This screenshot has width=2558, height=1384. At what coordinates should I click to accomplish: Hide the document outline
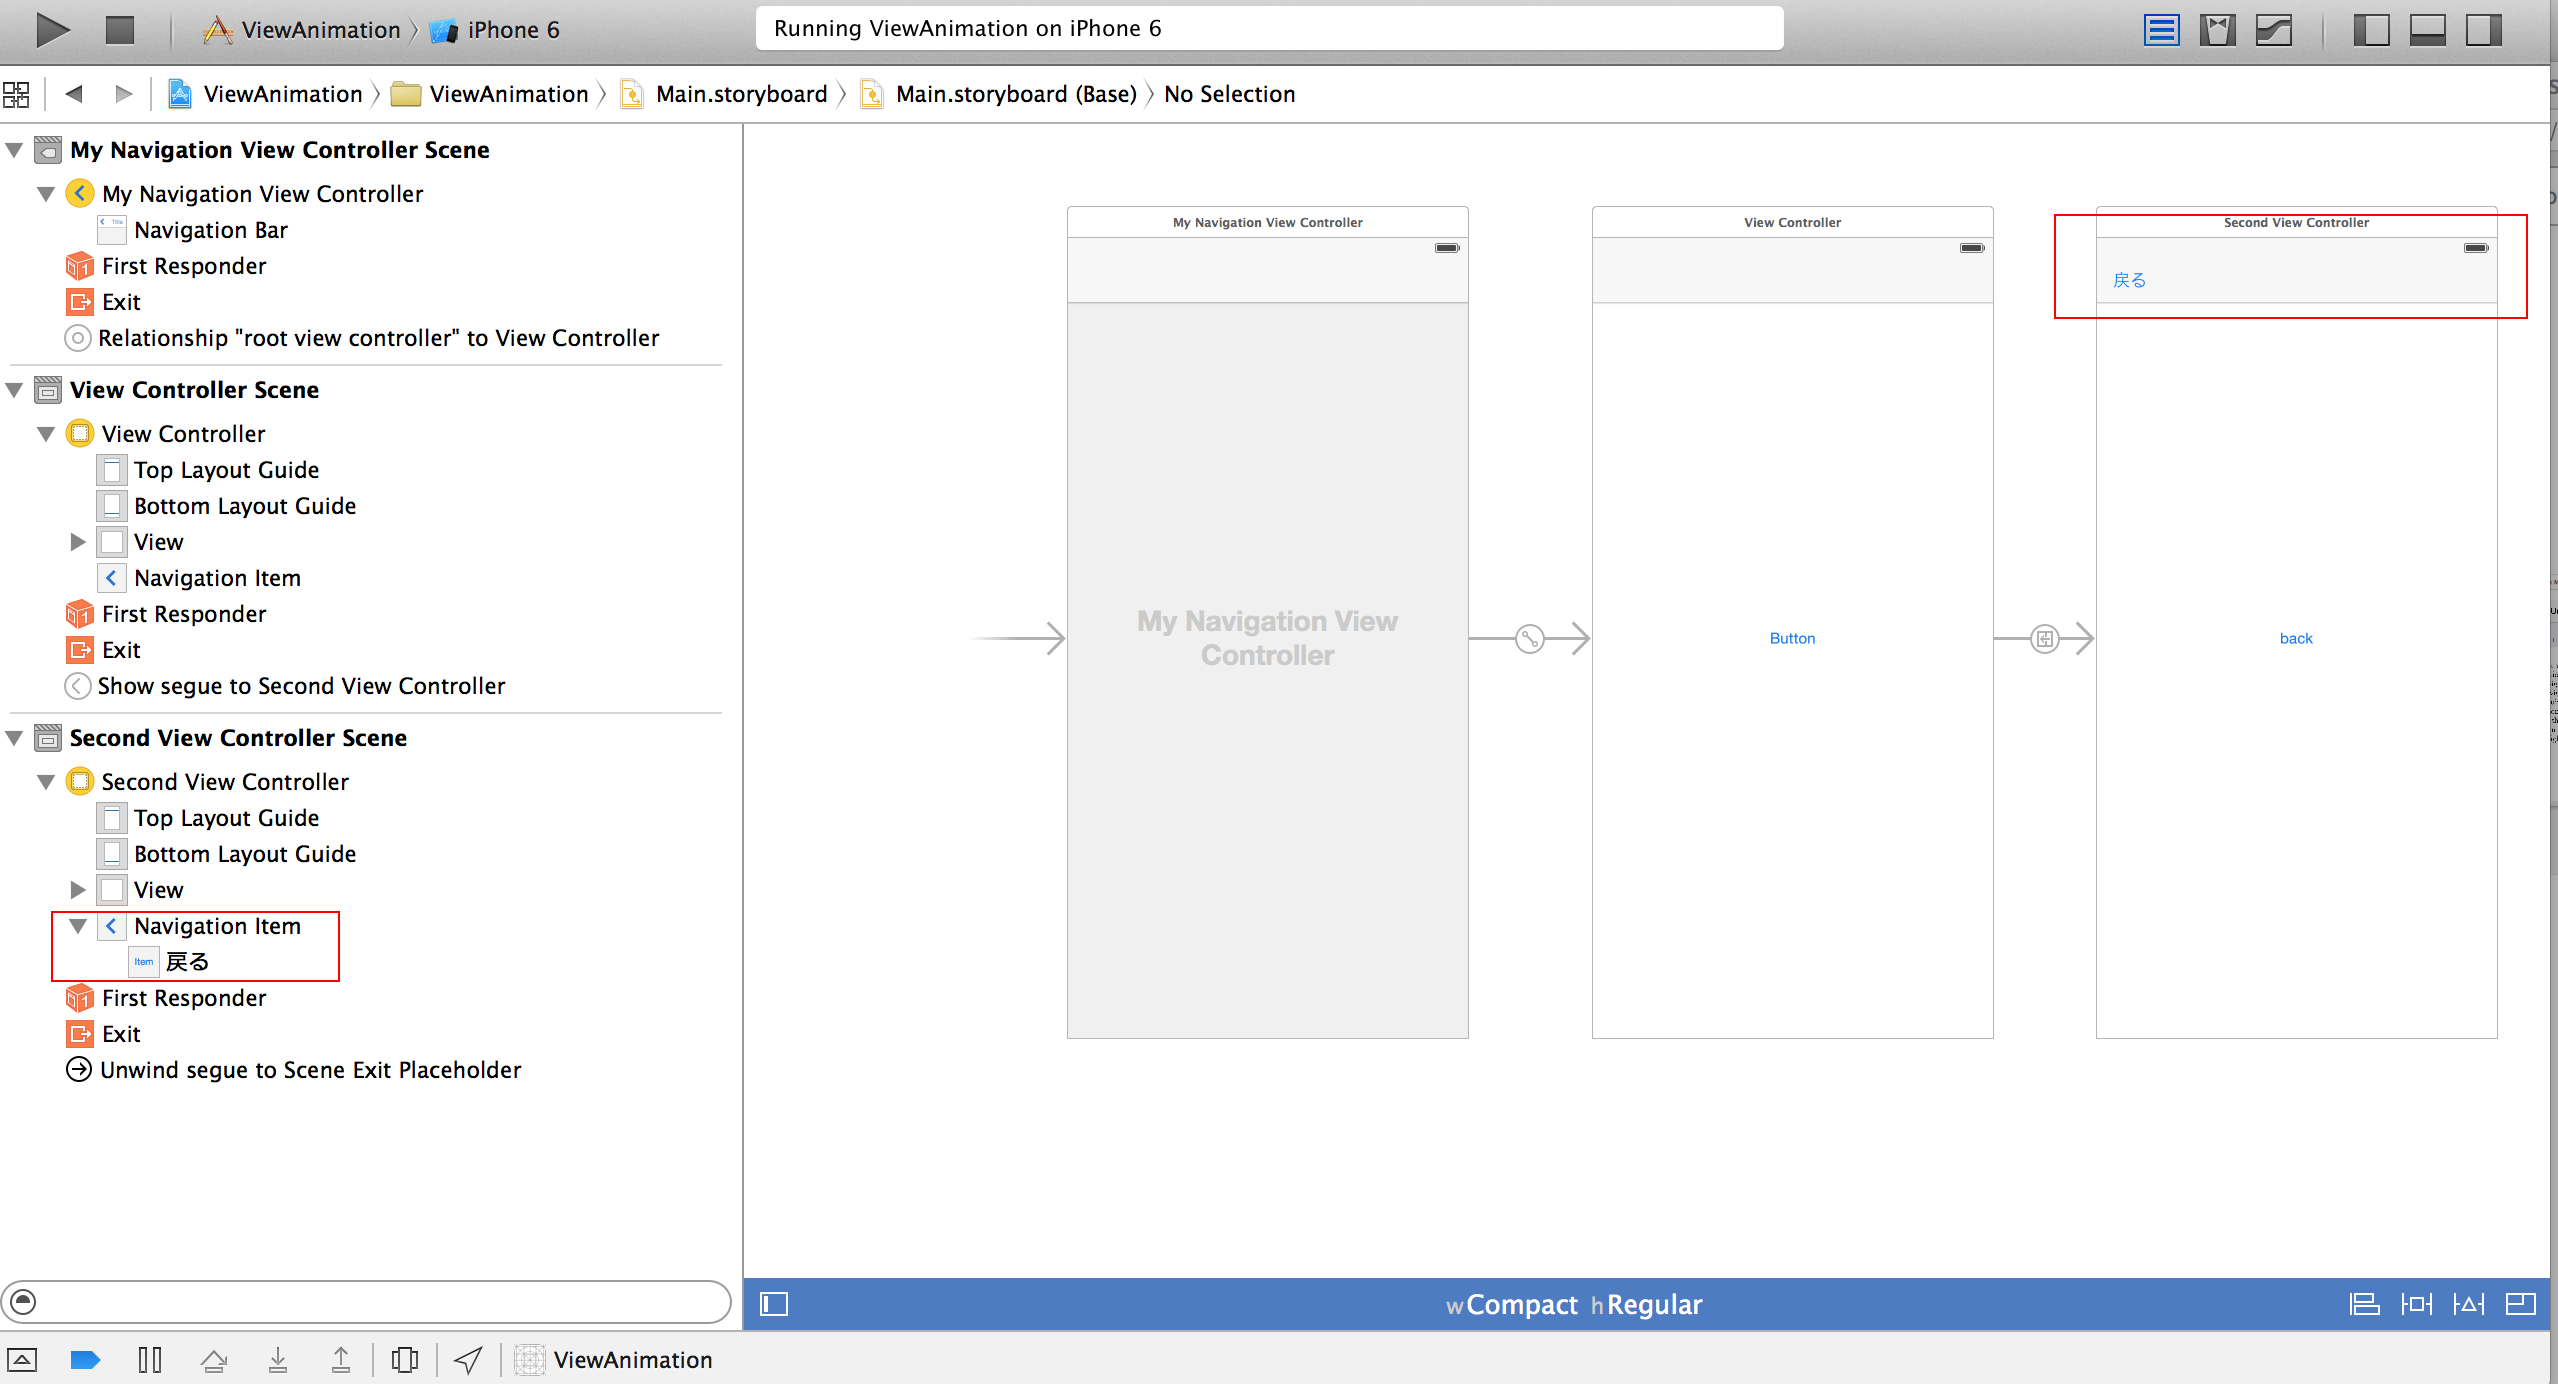(775, 1303)
